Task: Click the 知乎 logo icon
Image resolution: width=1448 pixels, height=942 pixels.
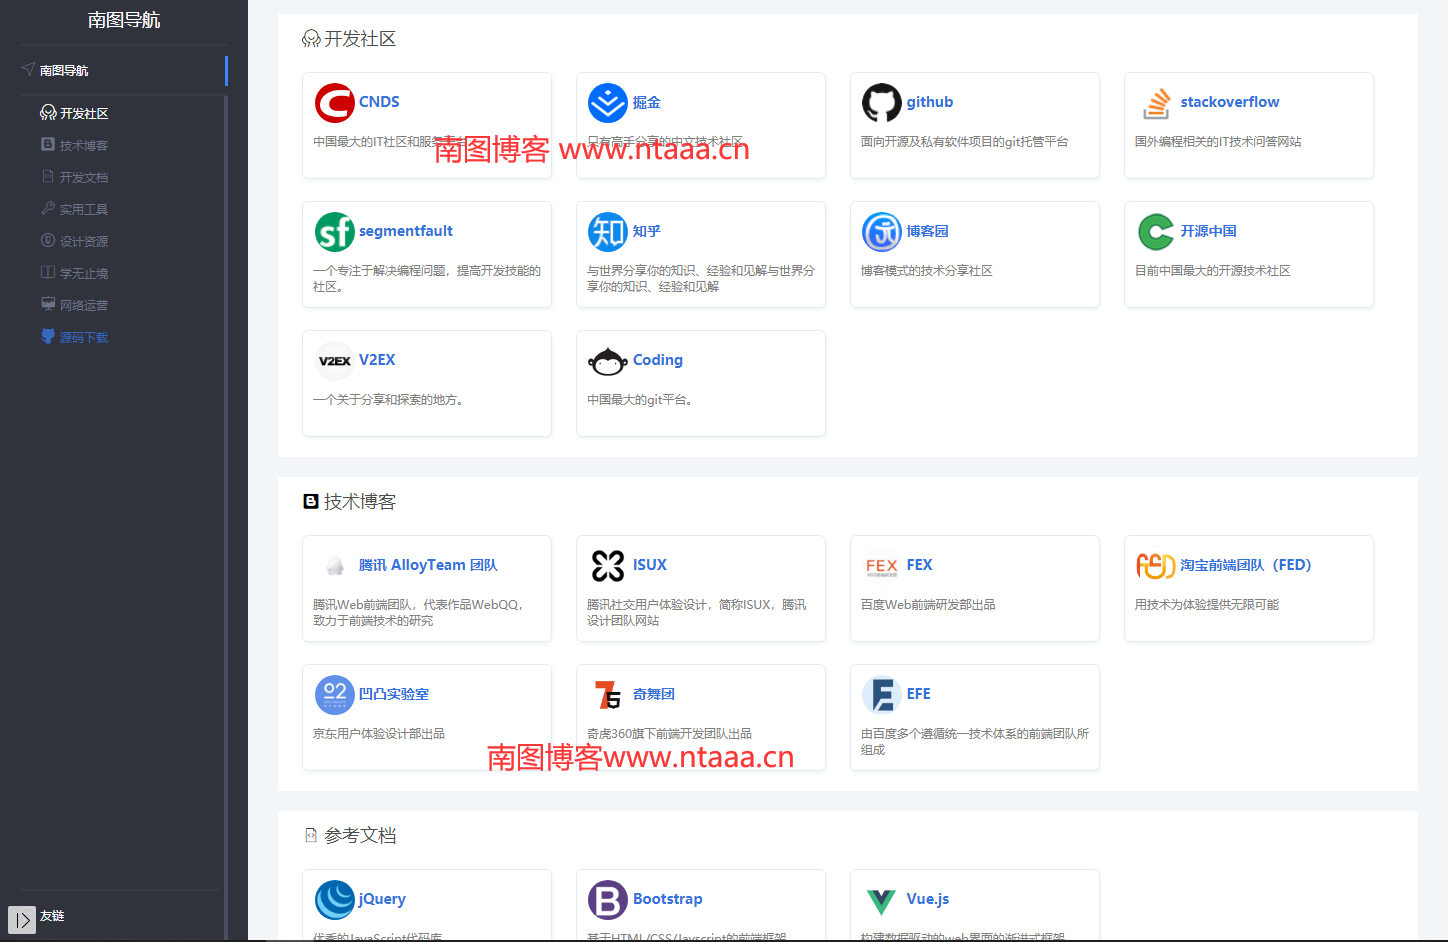Action: tap(607, 231)
